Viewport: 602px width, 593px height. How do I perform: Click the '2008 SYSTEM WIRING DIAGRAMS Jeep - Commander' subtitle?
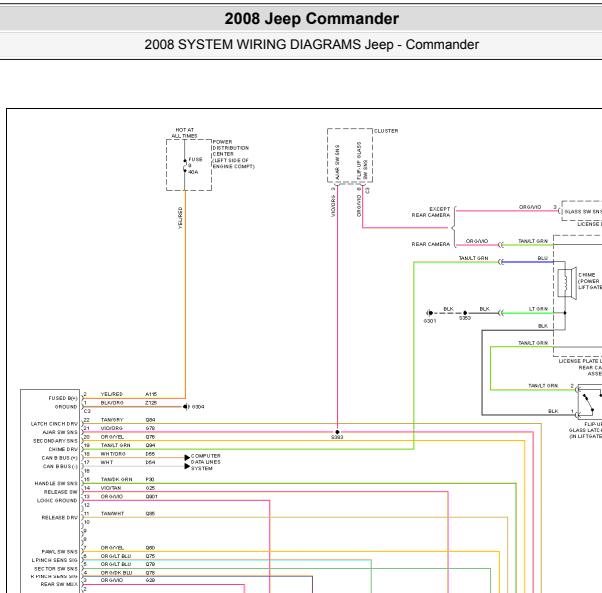pos(311,45)
